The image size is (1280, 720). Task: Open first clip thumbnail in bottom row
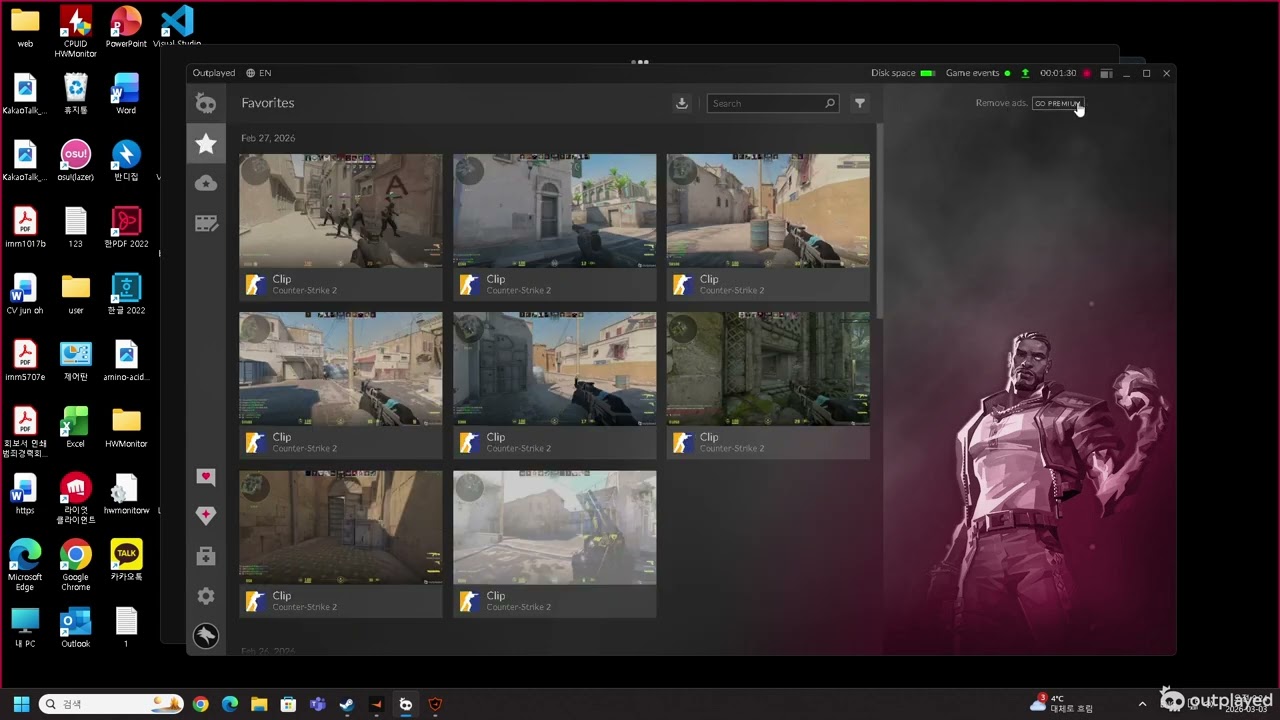(340, 527)
